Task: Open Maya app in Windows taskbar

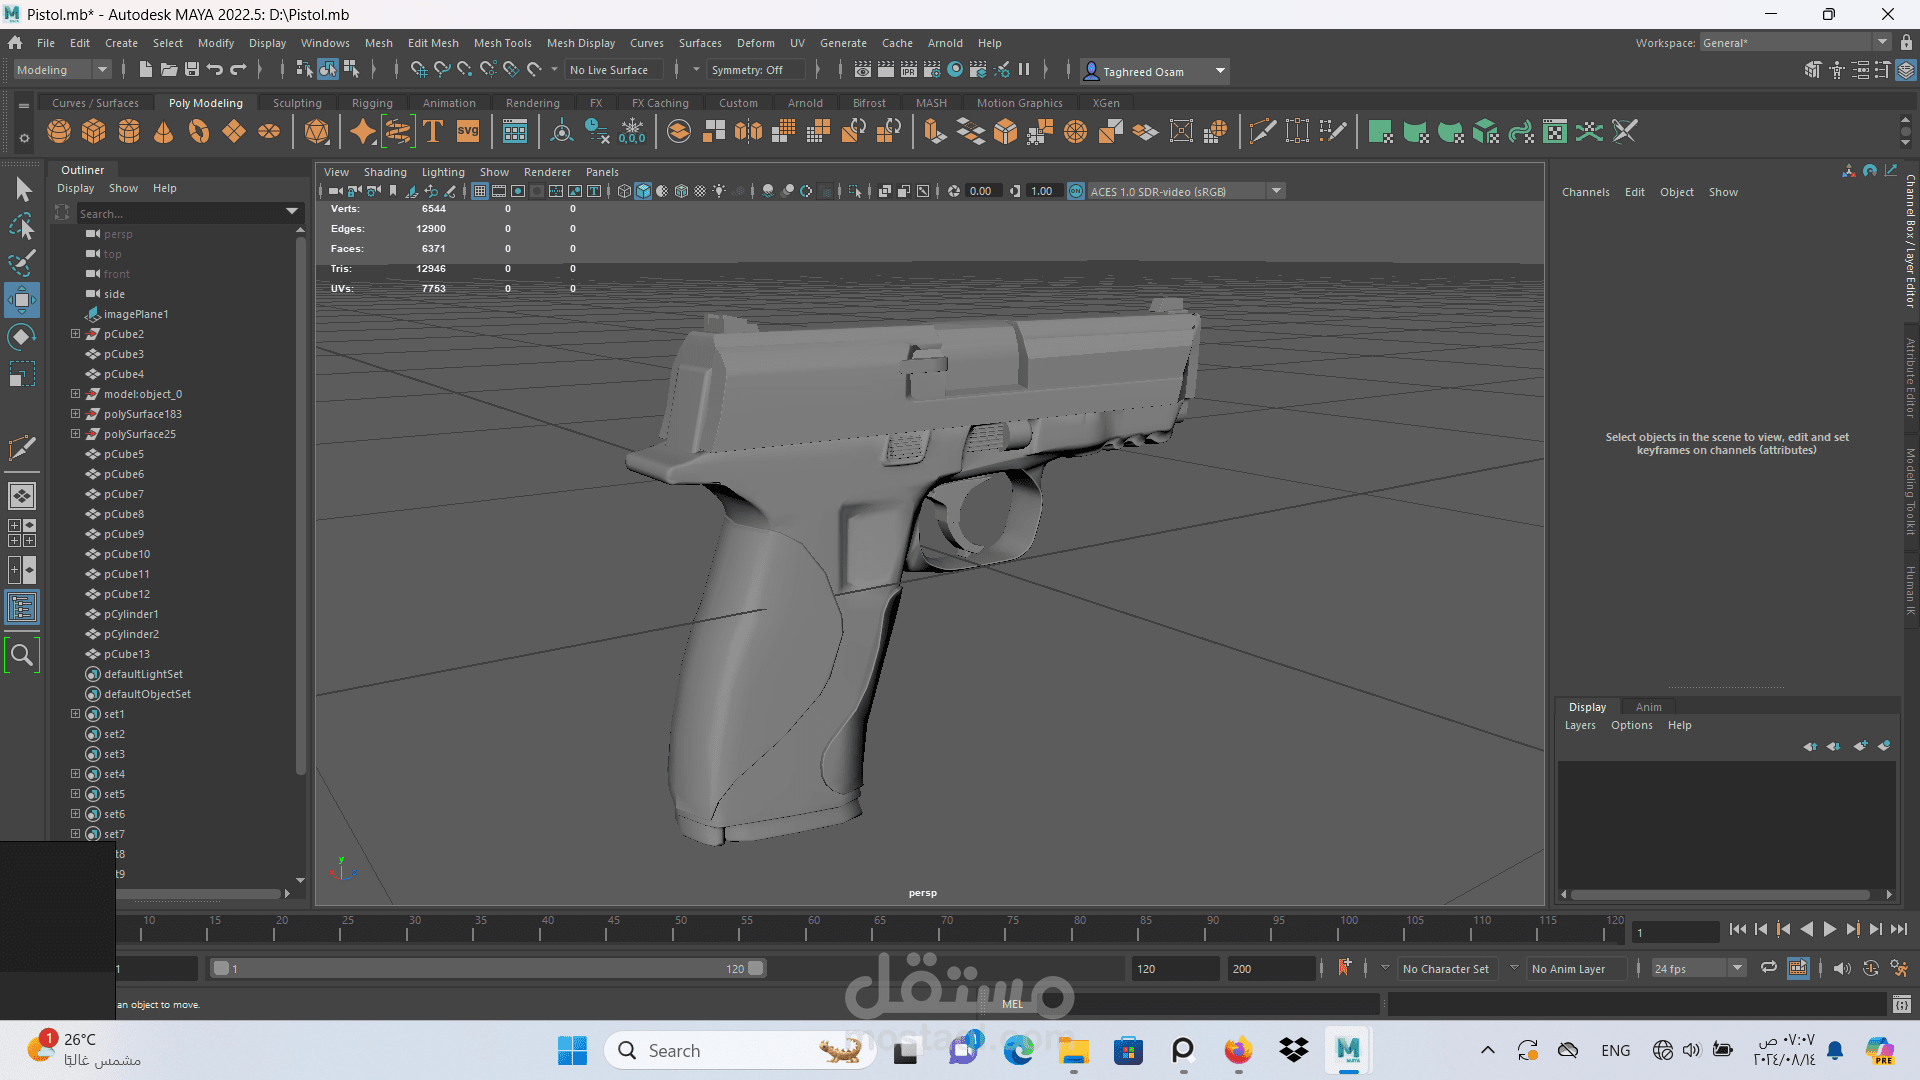Action: click(1347, 1050)
